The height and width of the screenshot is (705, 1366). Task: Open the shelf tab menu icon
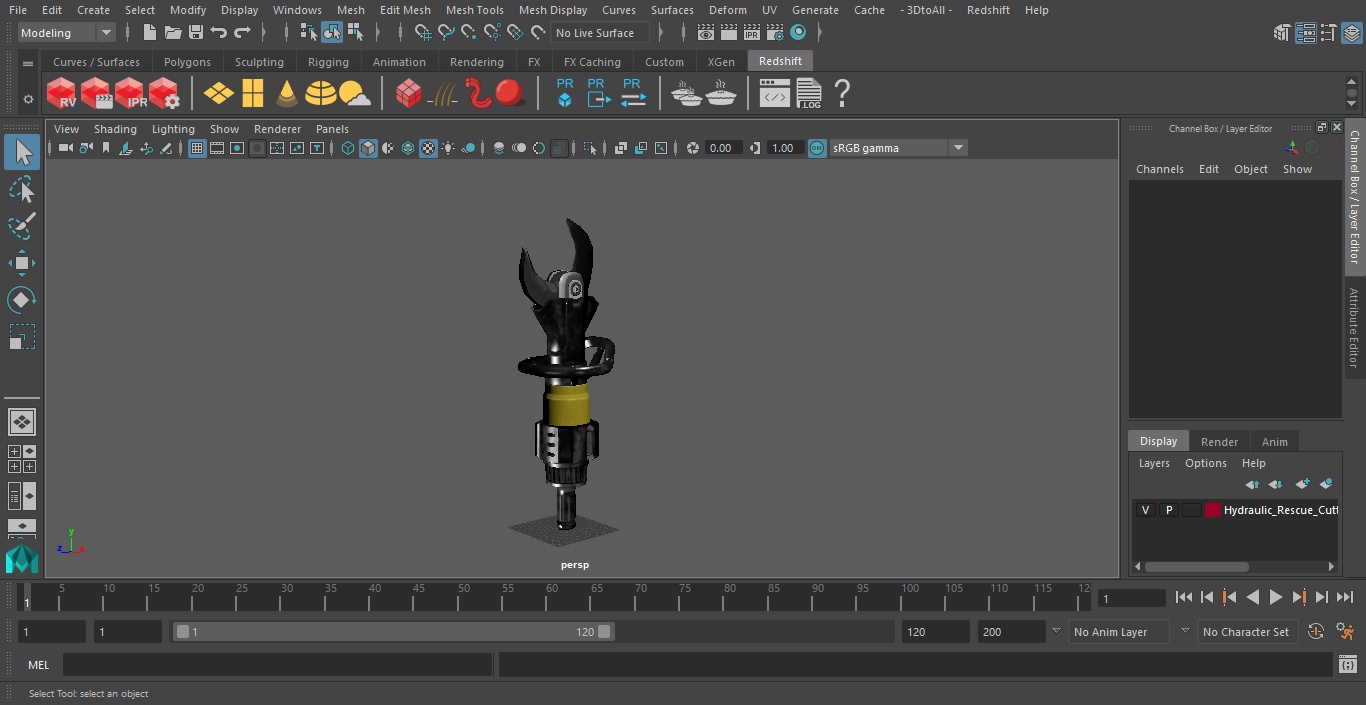[28, 63]
